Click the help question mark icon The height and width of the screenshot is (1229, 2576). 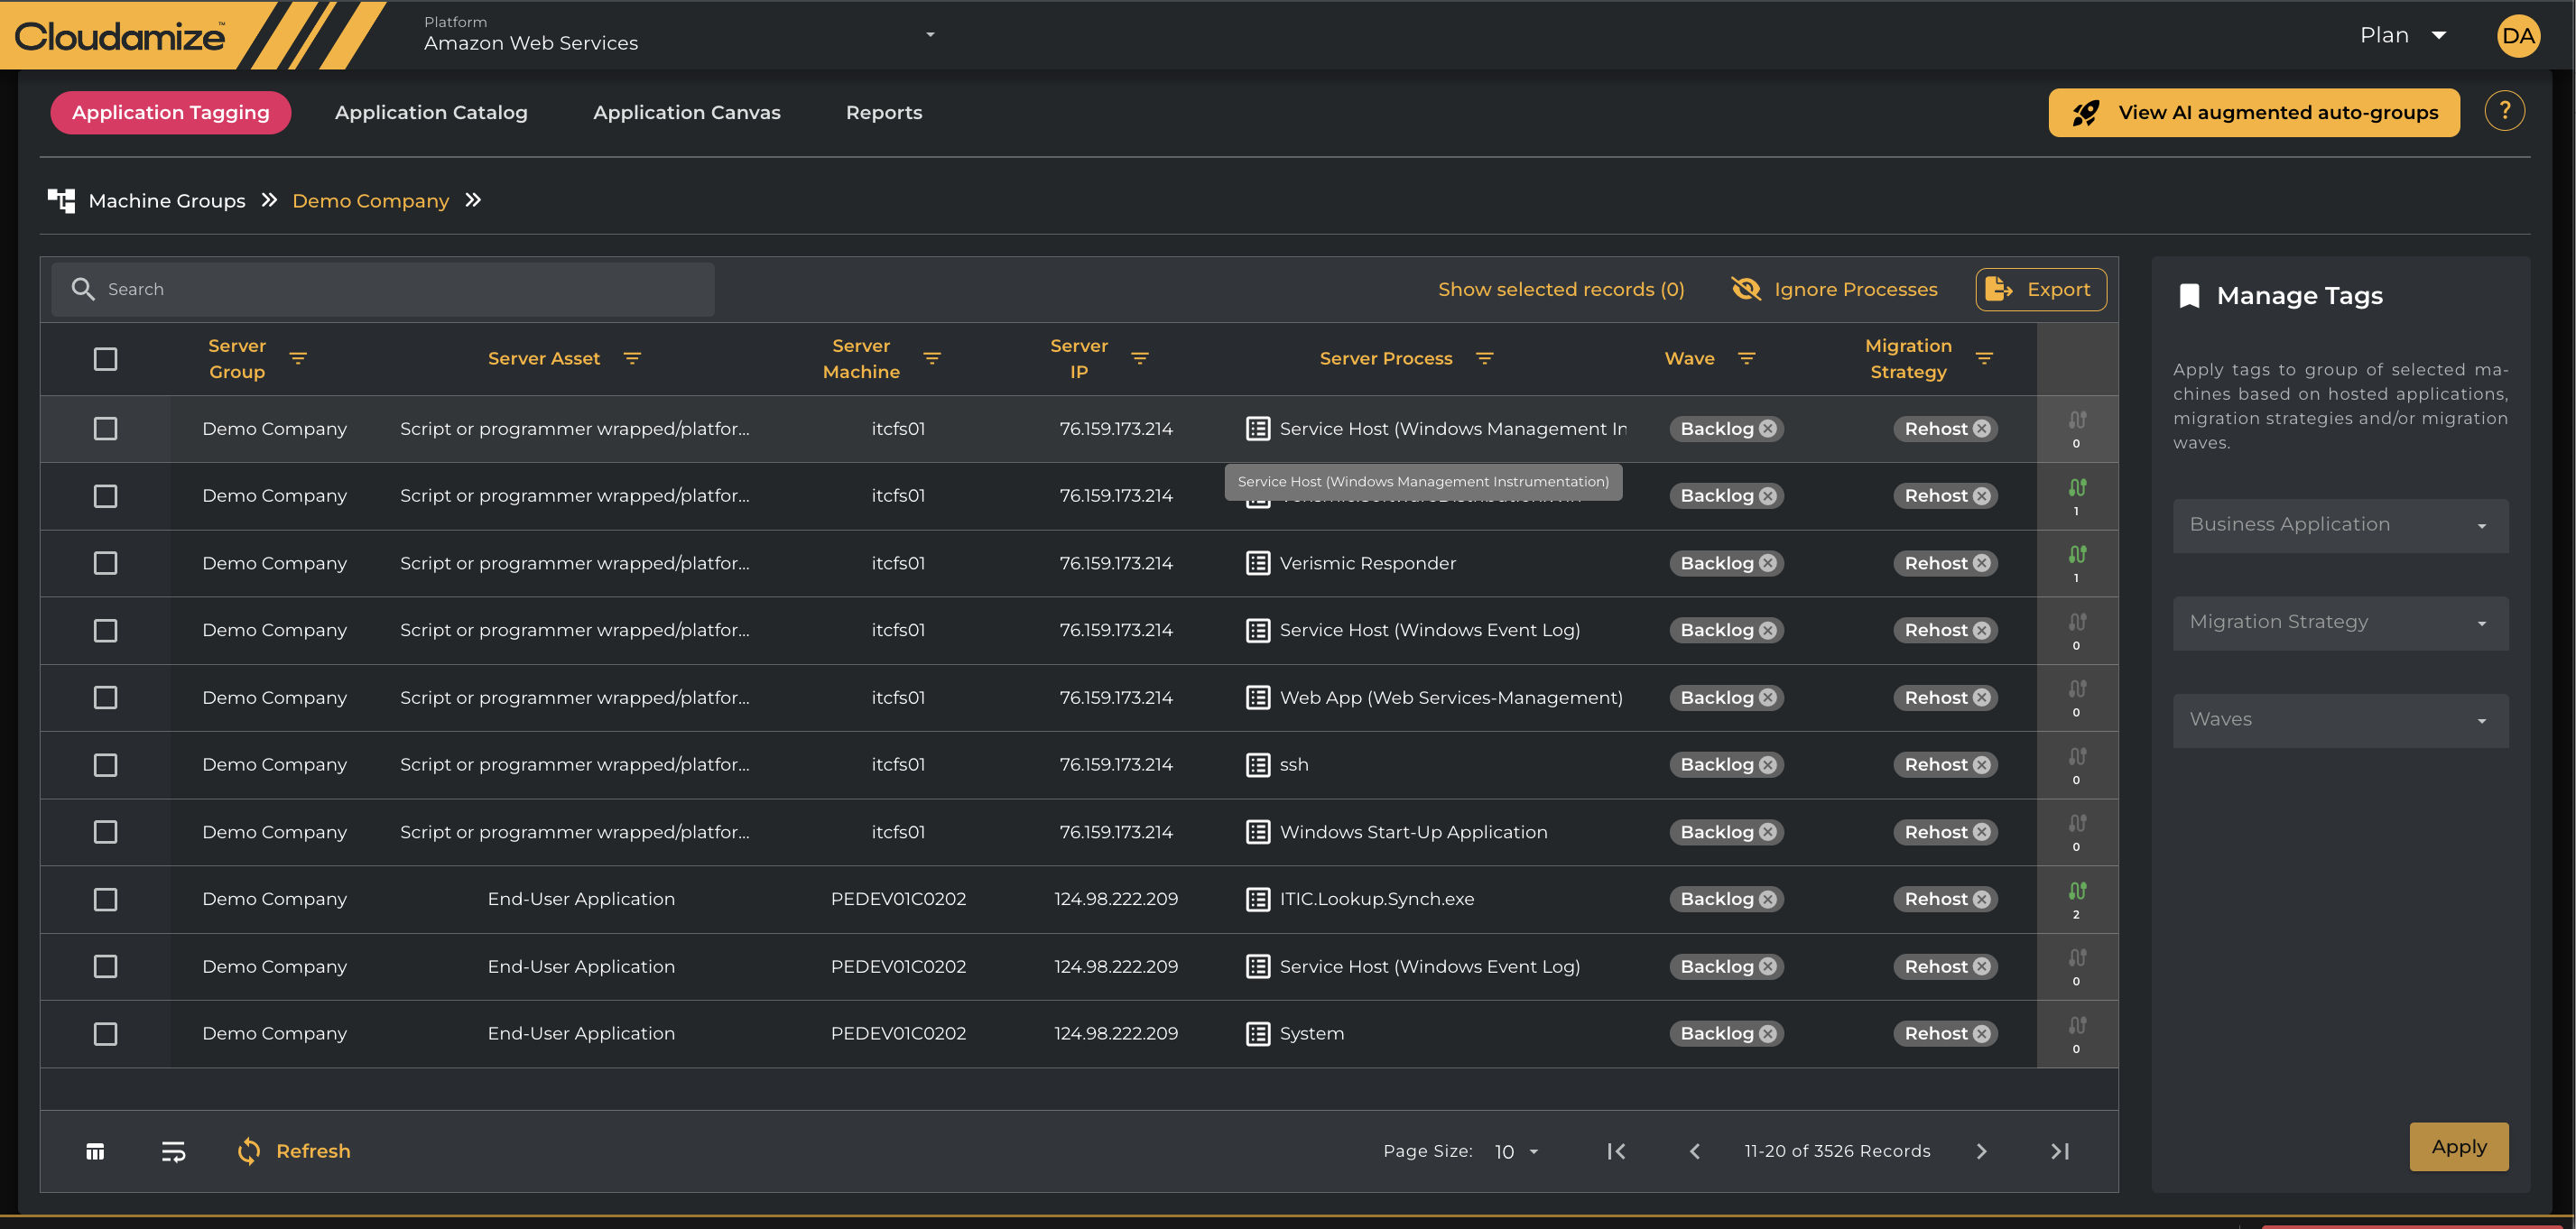(x=2503, y=111)
